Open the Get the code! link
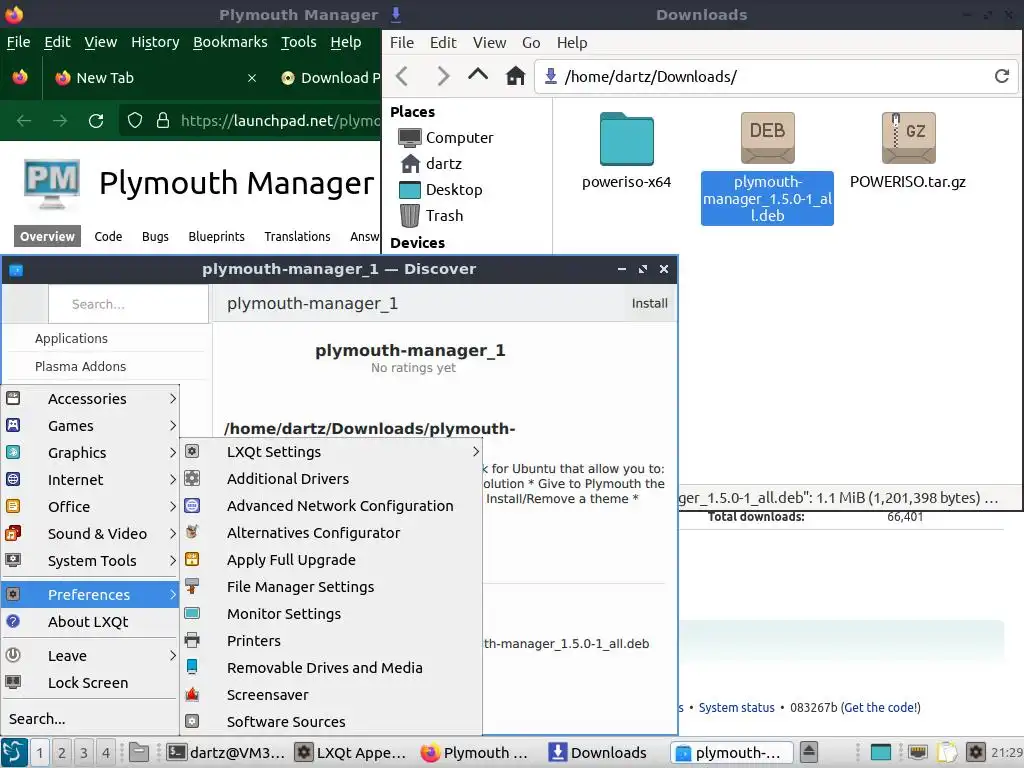Screen dimensions: 1024x768 pyautogui.click(x=882, y=708)
